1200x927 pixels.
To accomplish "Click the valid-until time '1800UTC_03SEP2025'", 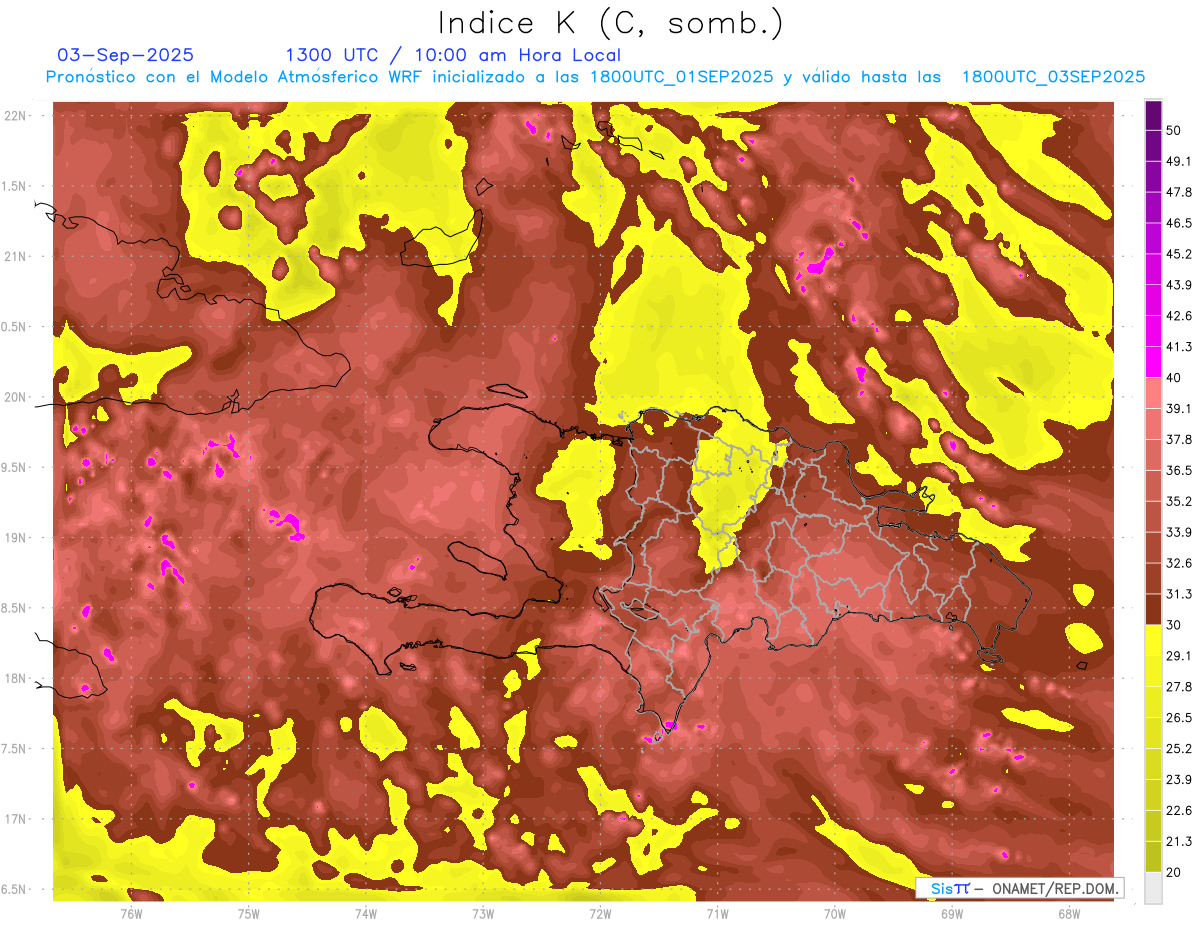I will pyautogui.click(x=1053, y=77).
